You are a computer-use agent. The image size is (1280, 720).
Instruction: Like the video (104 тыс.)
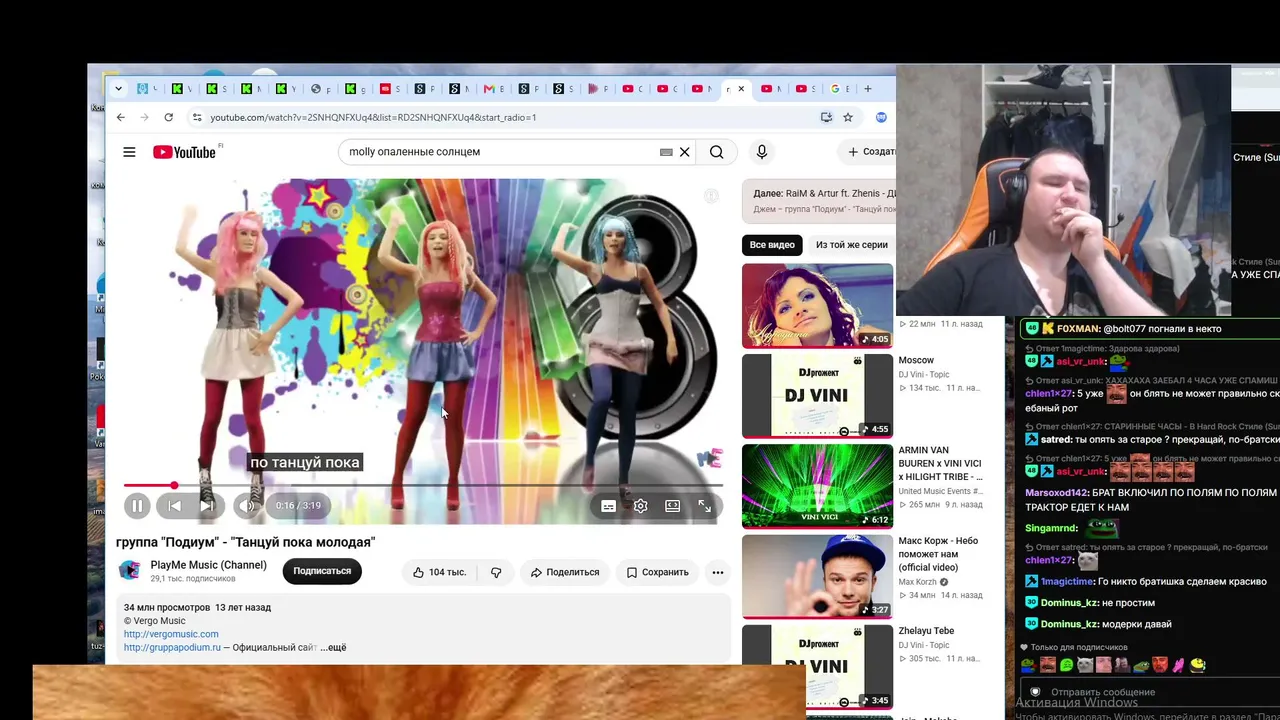pyautogui.click(x=440, y=572)
